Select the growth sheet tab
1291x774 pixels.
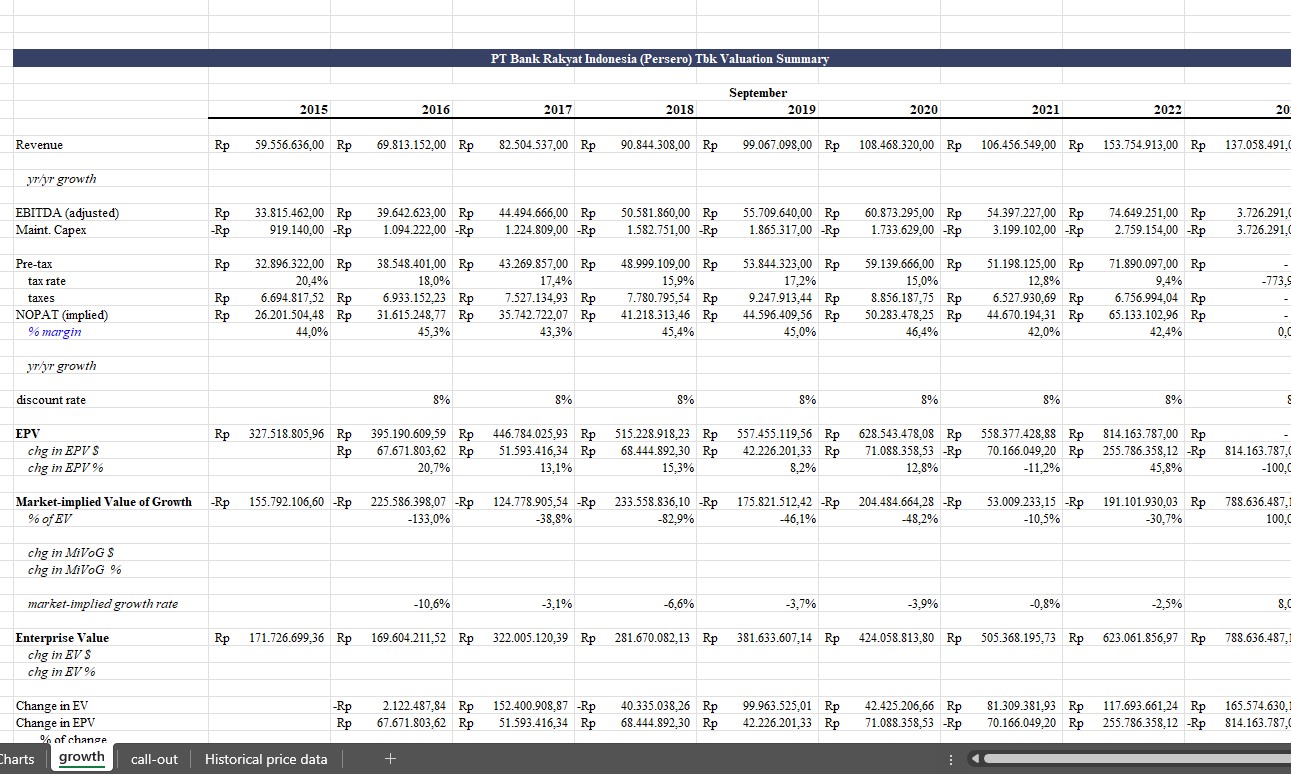pos(81,758)
